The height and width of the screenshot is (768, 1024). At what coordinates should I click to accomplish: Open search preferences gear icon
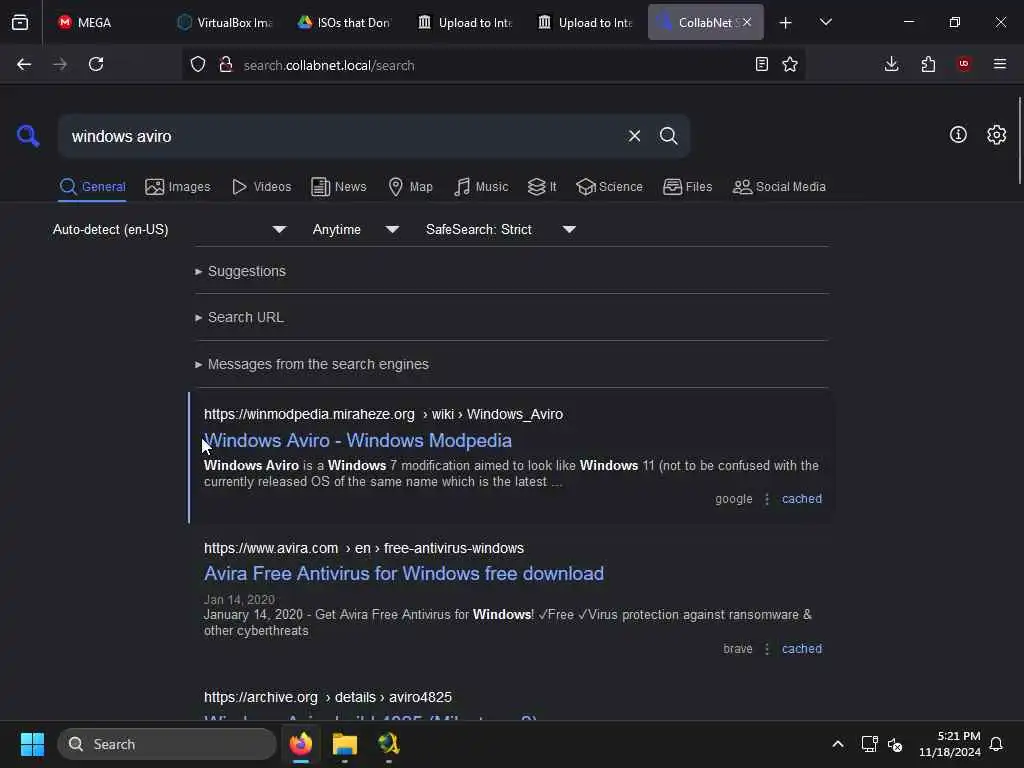point(996,135)
